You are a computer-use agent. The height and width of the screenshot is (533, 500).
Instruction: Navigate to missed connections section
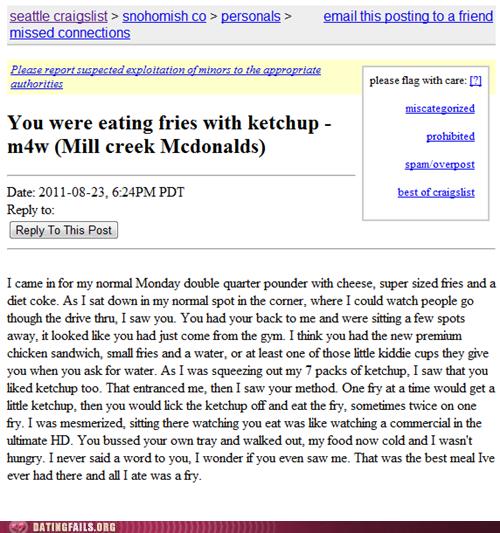pos(70,33)
